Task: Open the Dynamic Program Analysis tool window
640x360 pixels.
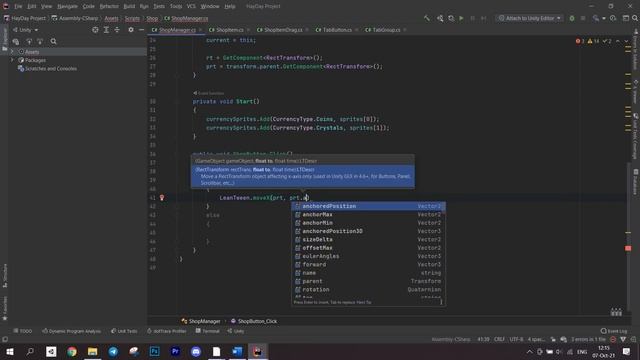Action: coord(71,331)
